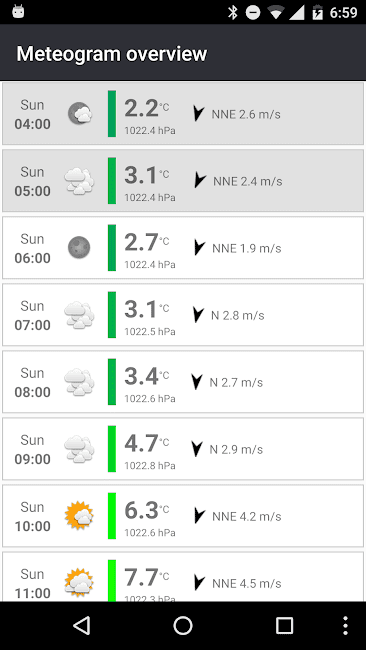The height and width of the screenshot is (650, 366).
Task: Tap the wind direction arrow for Sun 07:00
Action: 199,315
